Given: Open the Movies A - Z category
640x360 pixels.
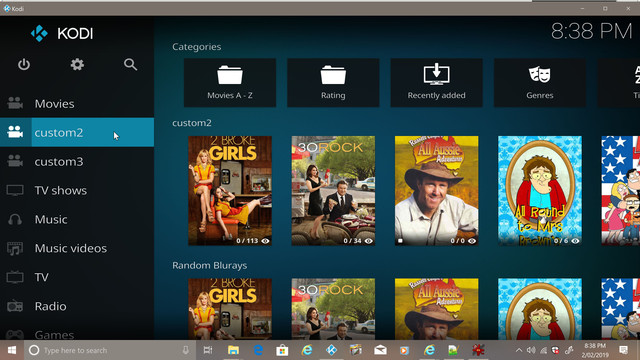Looking at the screenshot, I should click(x=230, y=83).
